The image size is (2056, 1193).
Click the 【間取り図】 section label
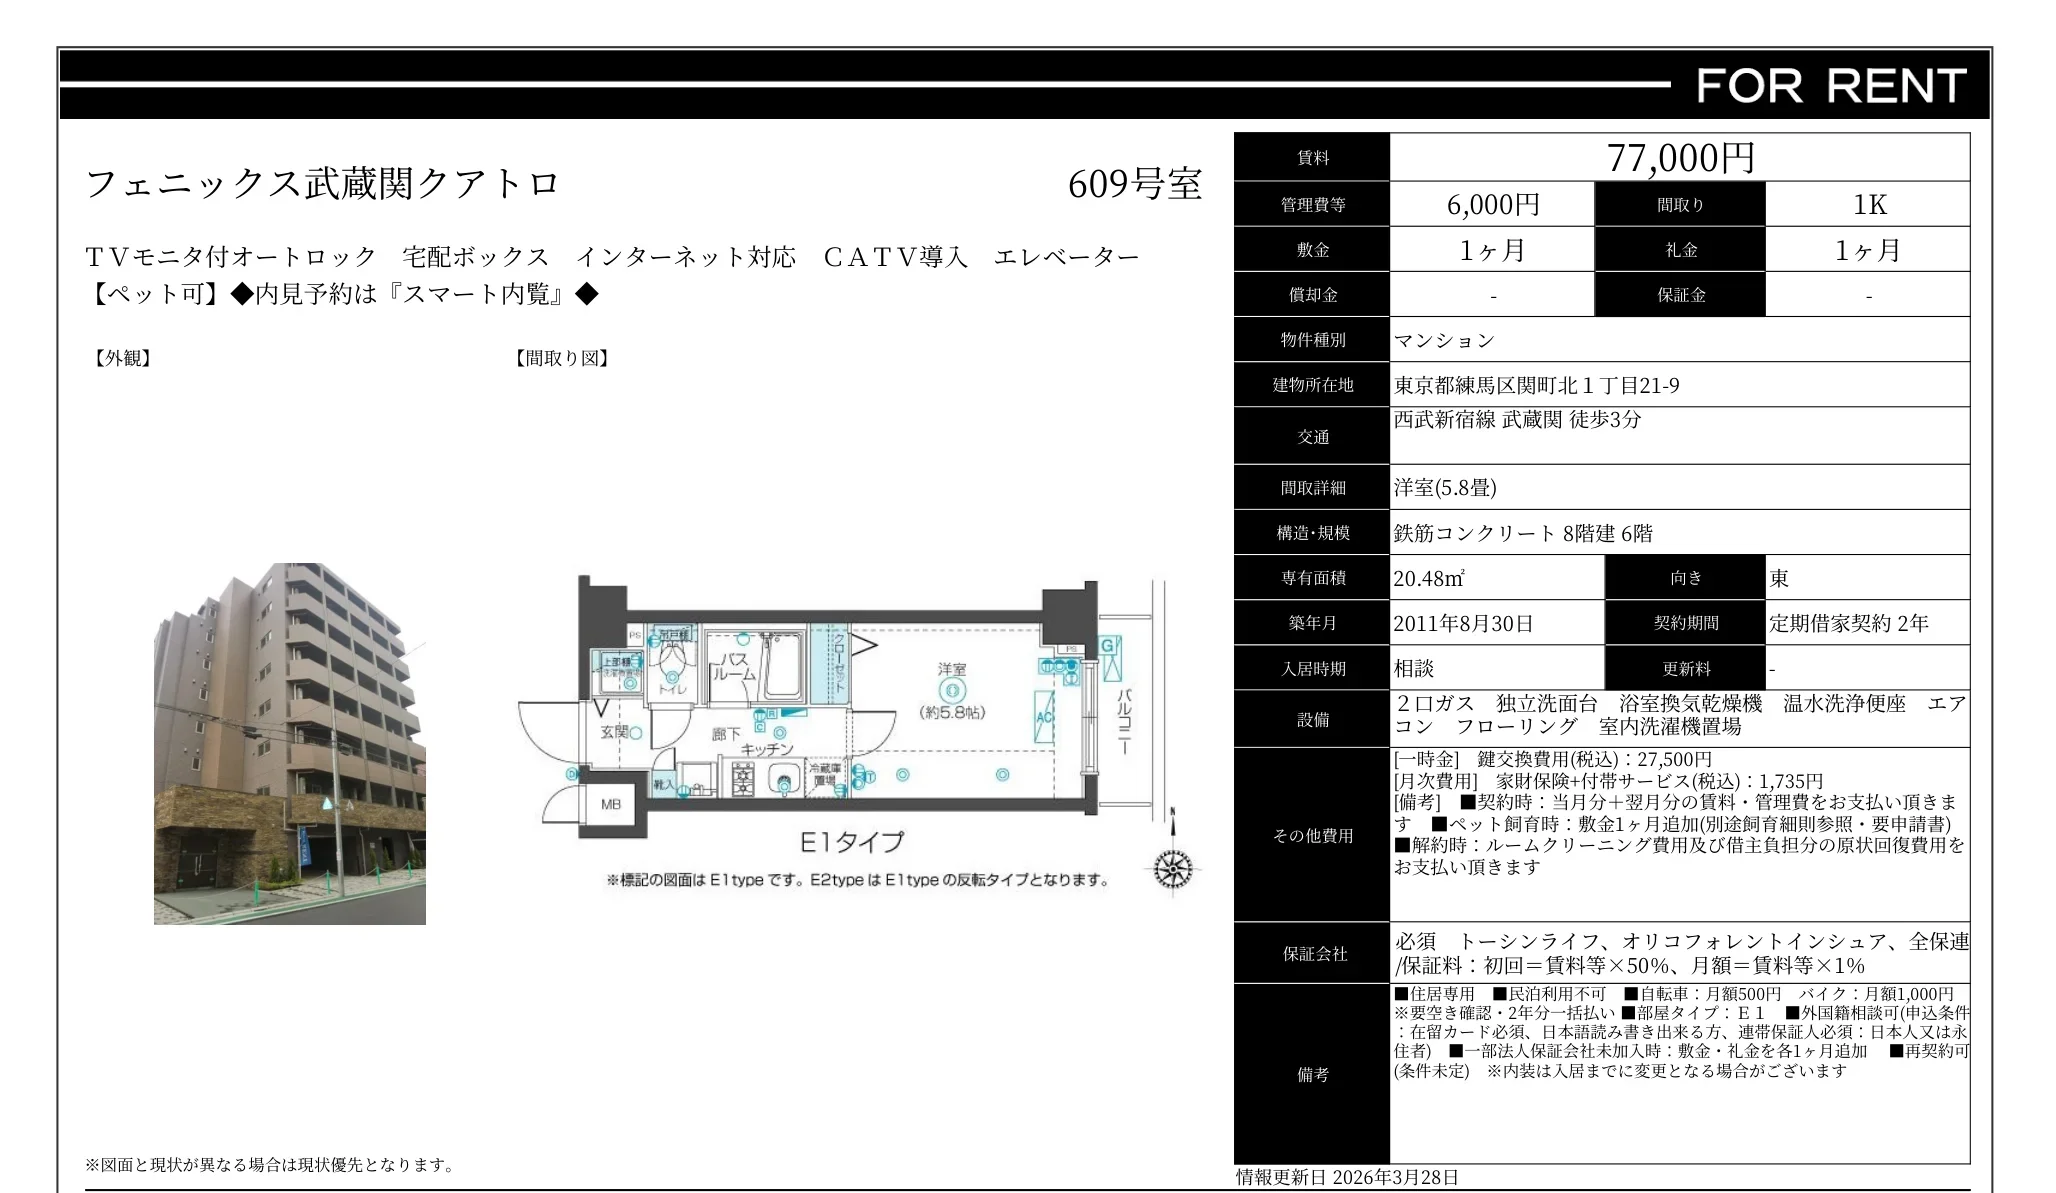coord(562,359)
